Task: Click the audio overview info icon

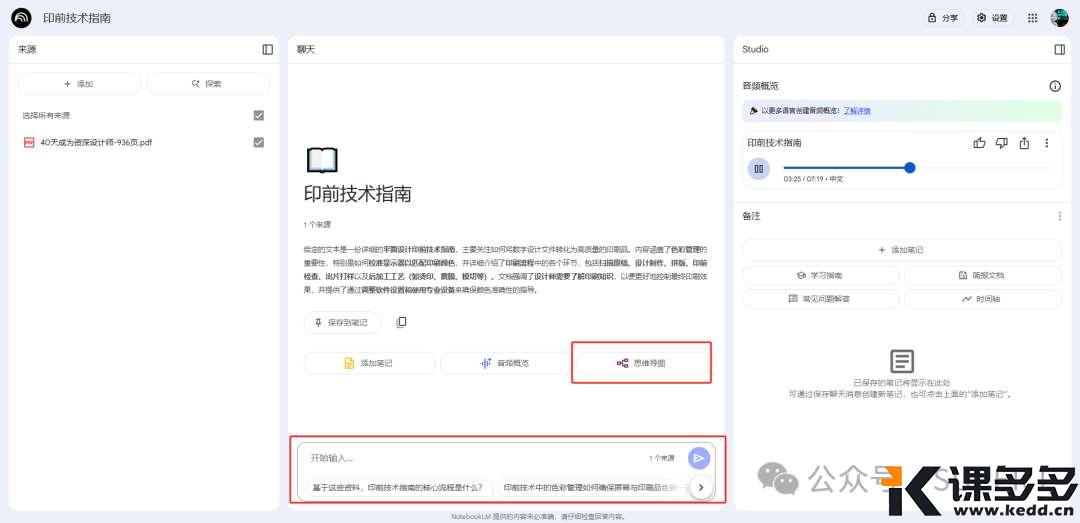Action: click(1054, 86)
